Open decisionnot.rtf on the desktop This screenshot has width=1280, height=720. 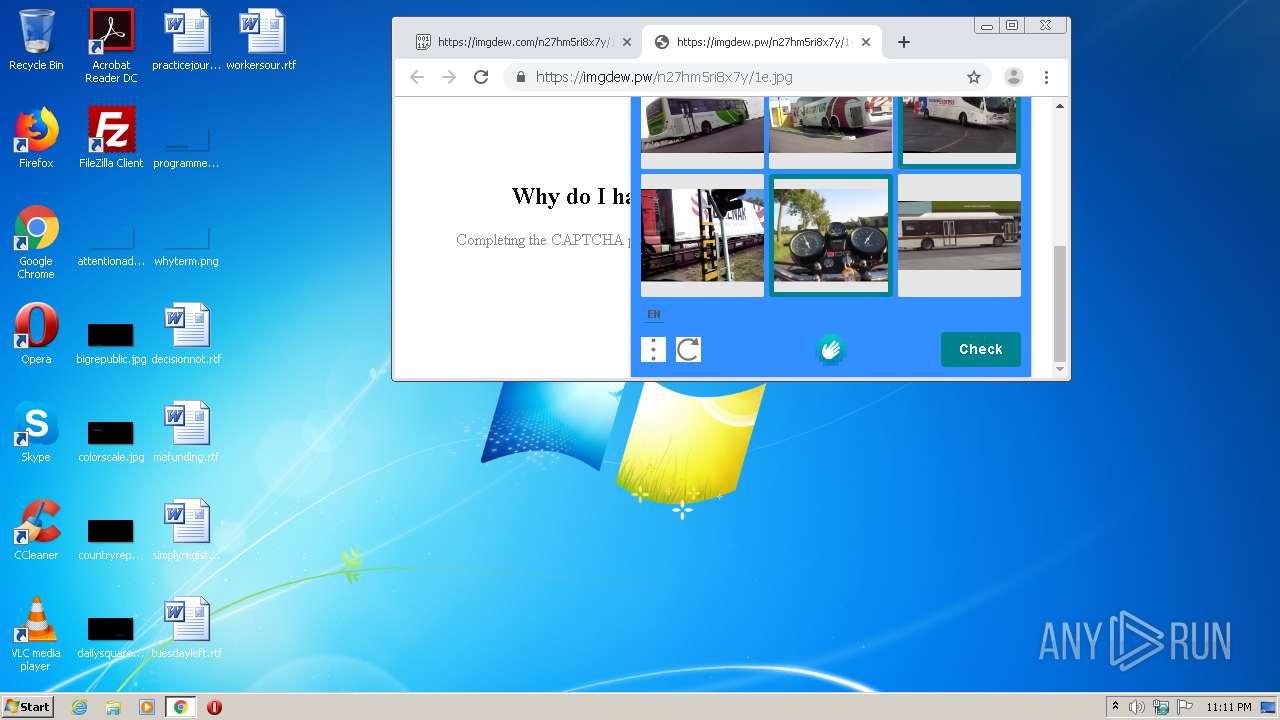point(186,334)
